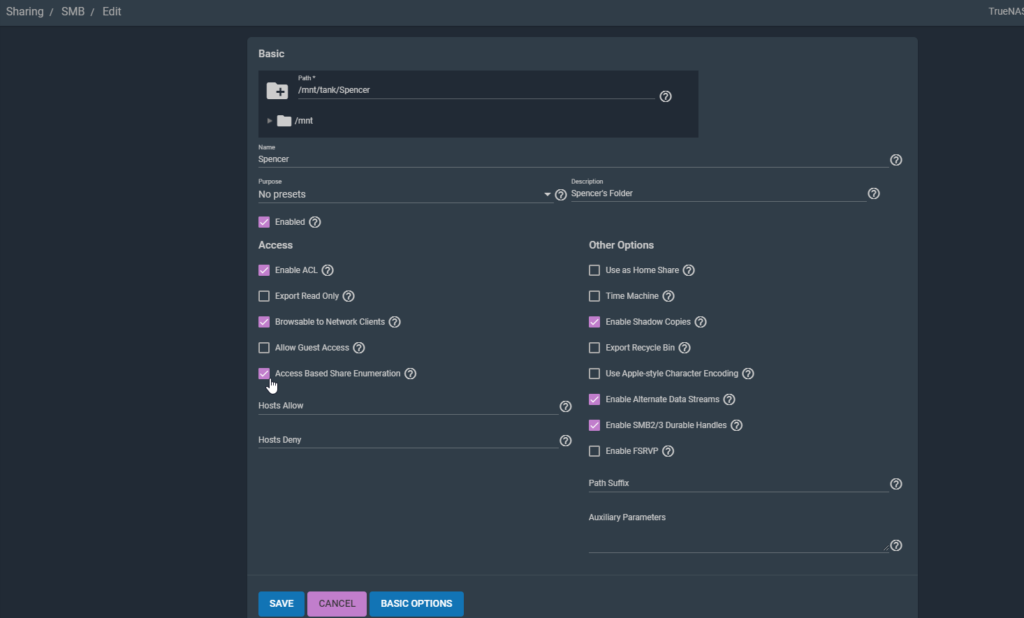
Task: Check Allow Guest Access
Action: [264, 348]
